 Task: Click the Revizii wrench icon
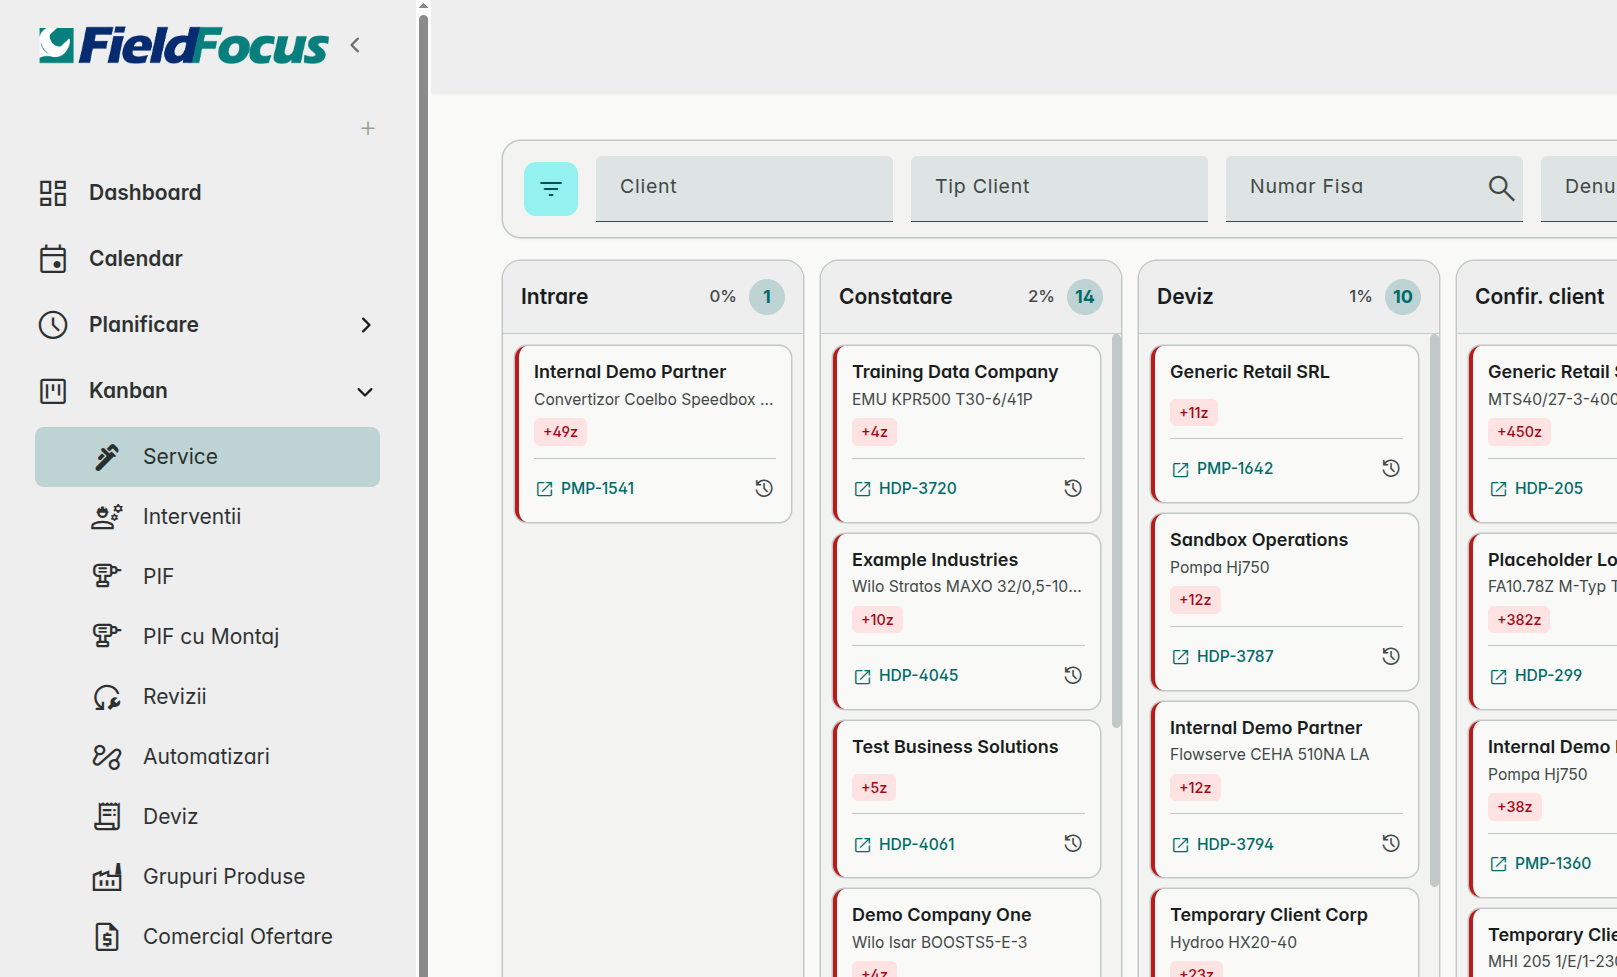[107, 697]
